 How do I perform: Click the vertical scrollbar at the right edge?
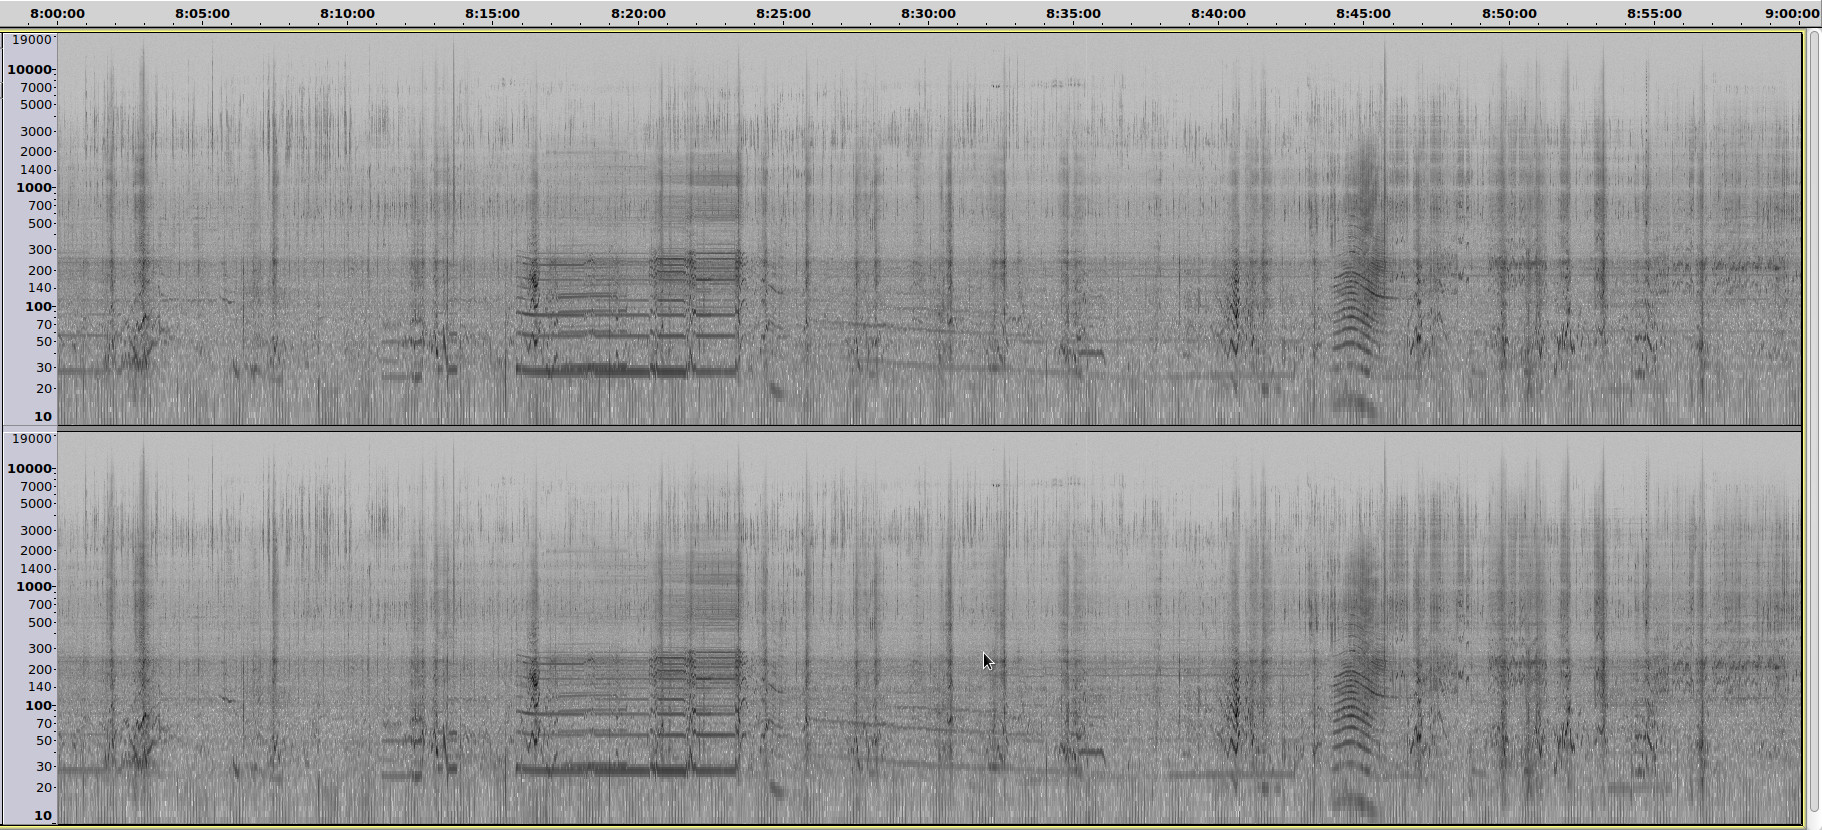(1814, 420)
